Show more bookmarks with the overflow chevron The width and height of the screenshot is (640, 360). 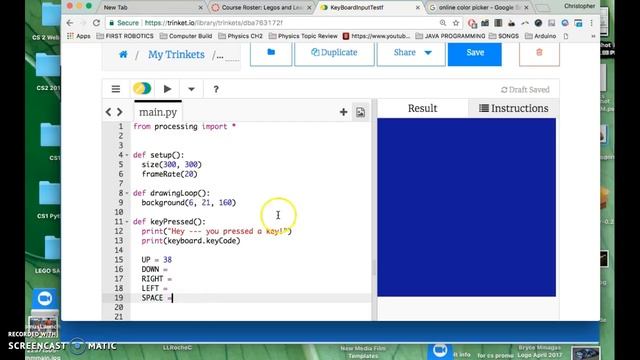[x=593, y=36]
